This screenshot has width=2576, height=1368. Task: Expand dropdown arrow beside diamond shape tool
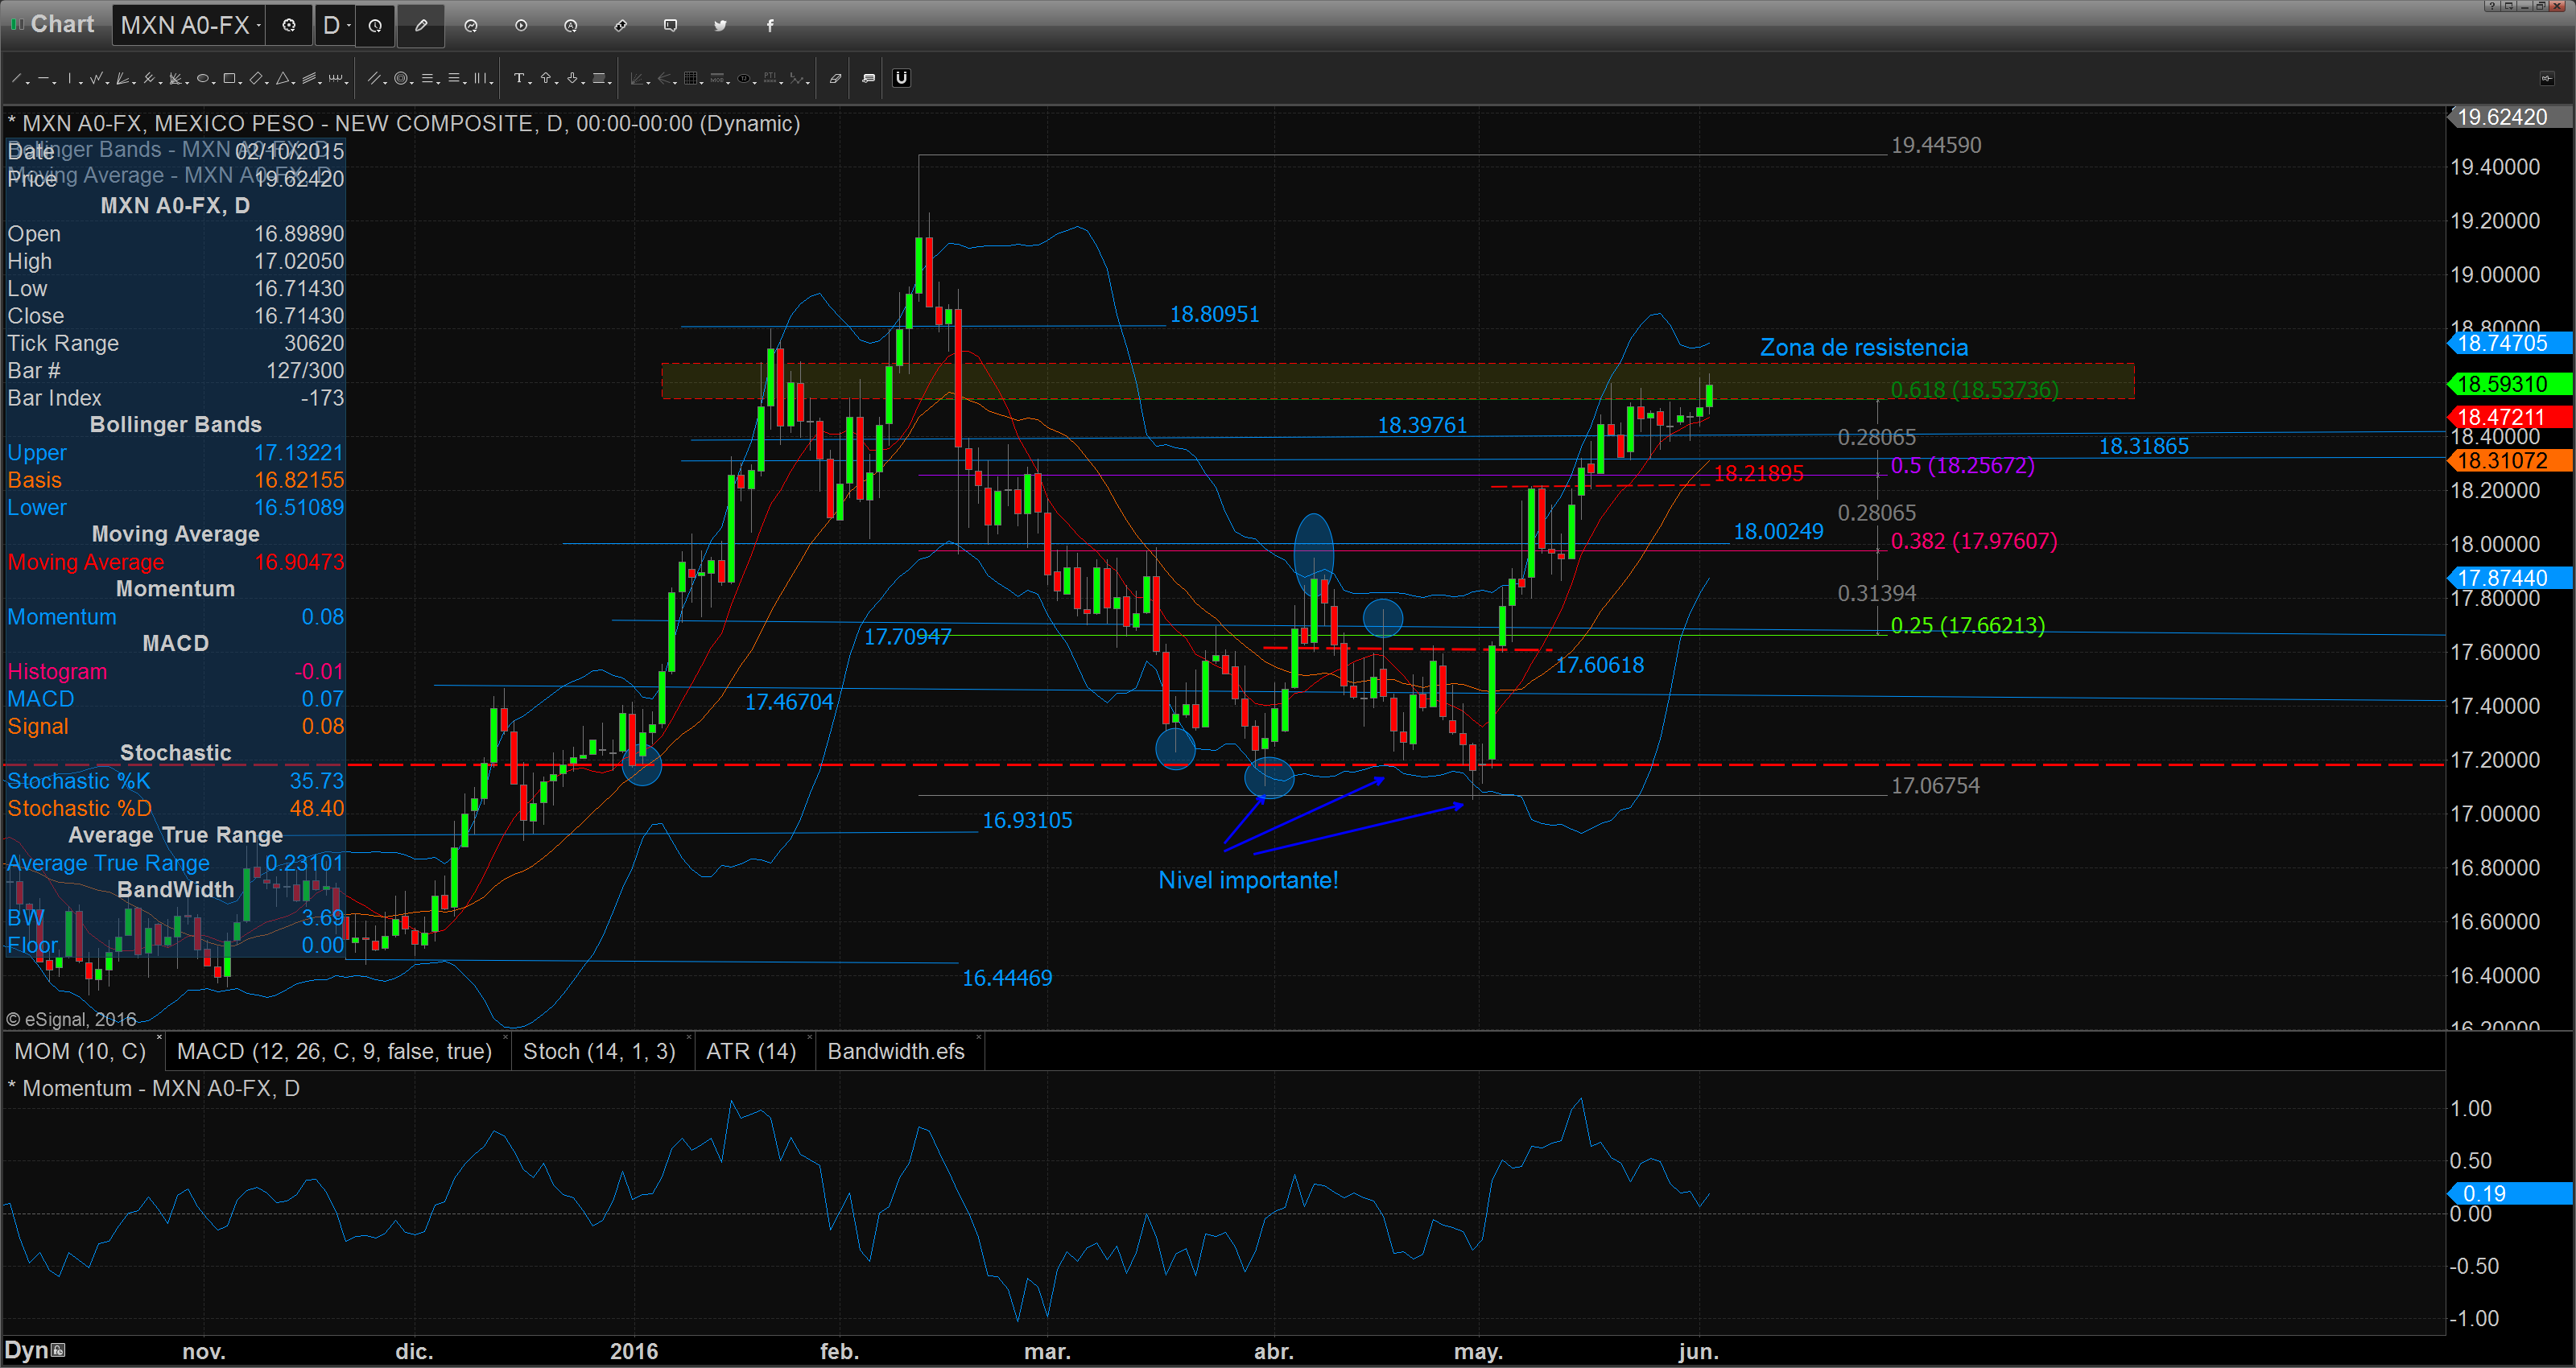pos(267,83)
